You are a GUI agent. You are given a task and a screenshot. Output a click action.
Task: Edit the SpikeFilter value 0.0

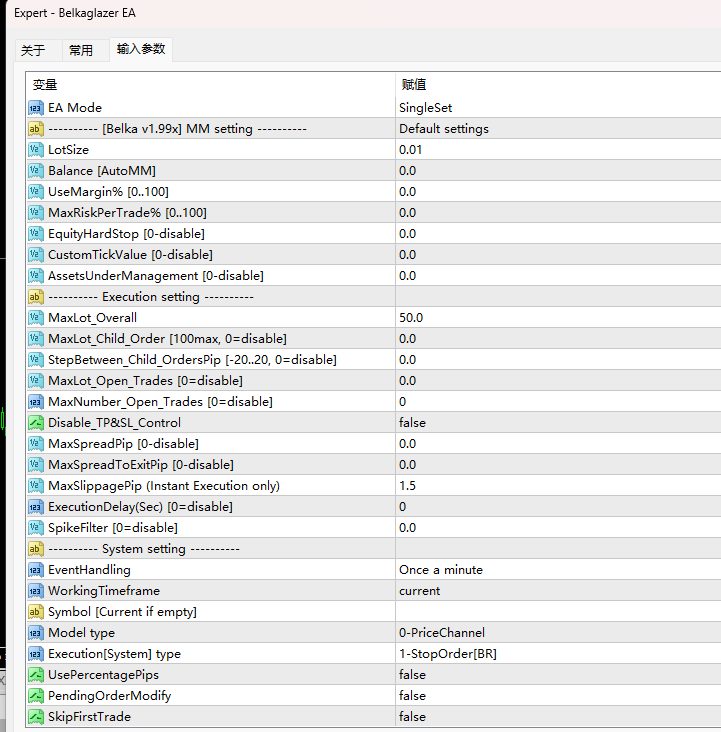(558, 528)
